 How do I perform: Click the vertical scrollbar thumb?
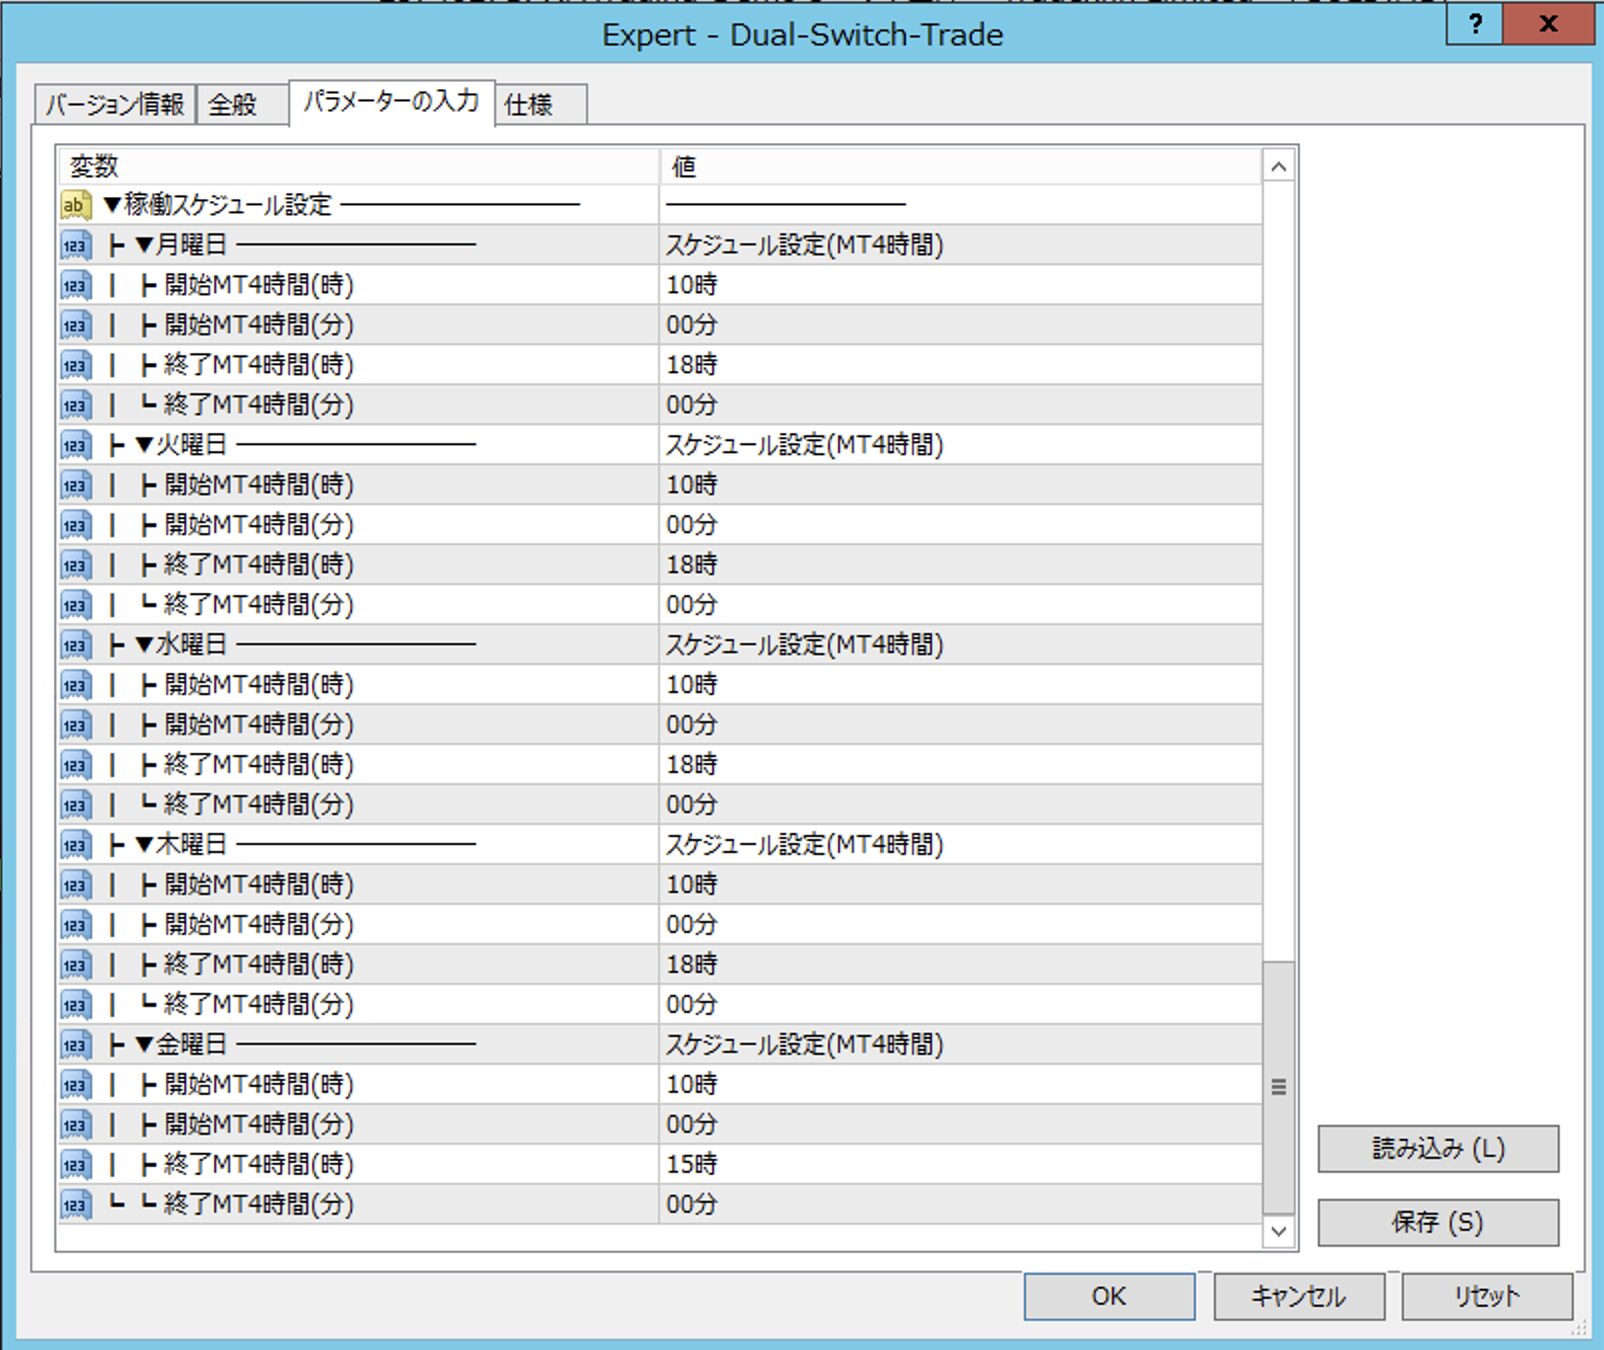(1278, 1087)
